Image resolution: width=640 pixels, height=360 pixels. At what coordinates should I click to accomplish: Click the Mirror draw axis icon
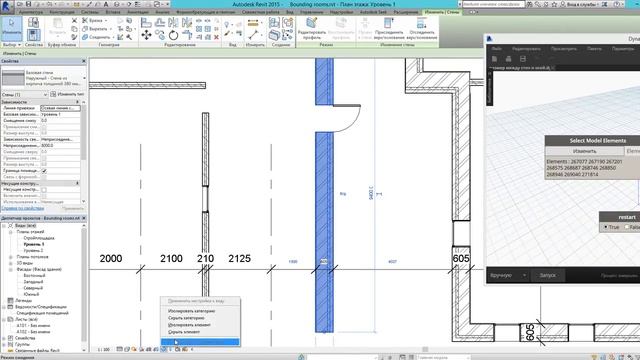[187, 22]
